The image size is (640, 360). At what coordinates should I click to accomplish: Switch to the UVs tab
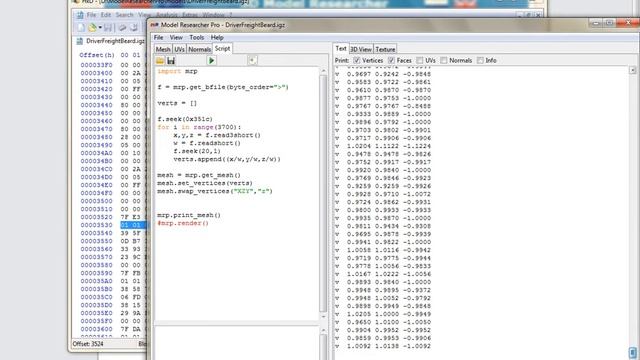pyautogui.click(x=179, y=49)
